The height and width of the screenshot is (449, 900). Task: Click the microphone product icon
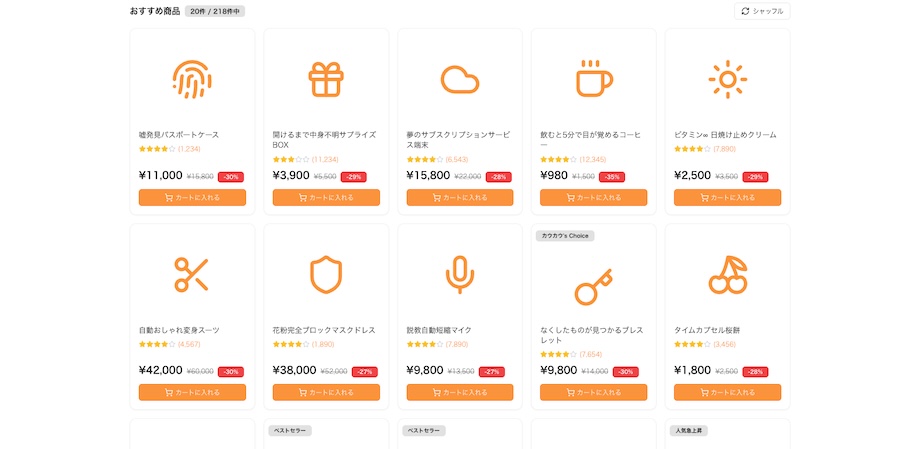(459, 274)
